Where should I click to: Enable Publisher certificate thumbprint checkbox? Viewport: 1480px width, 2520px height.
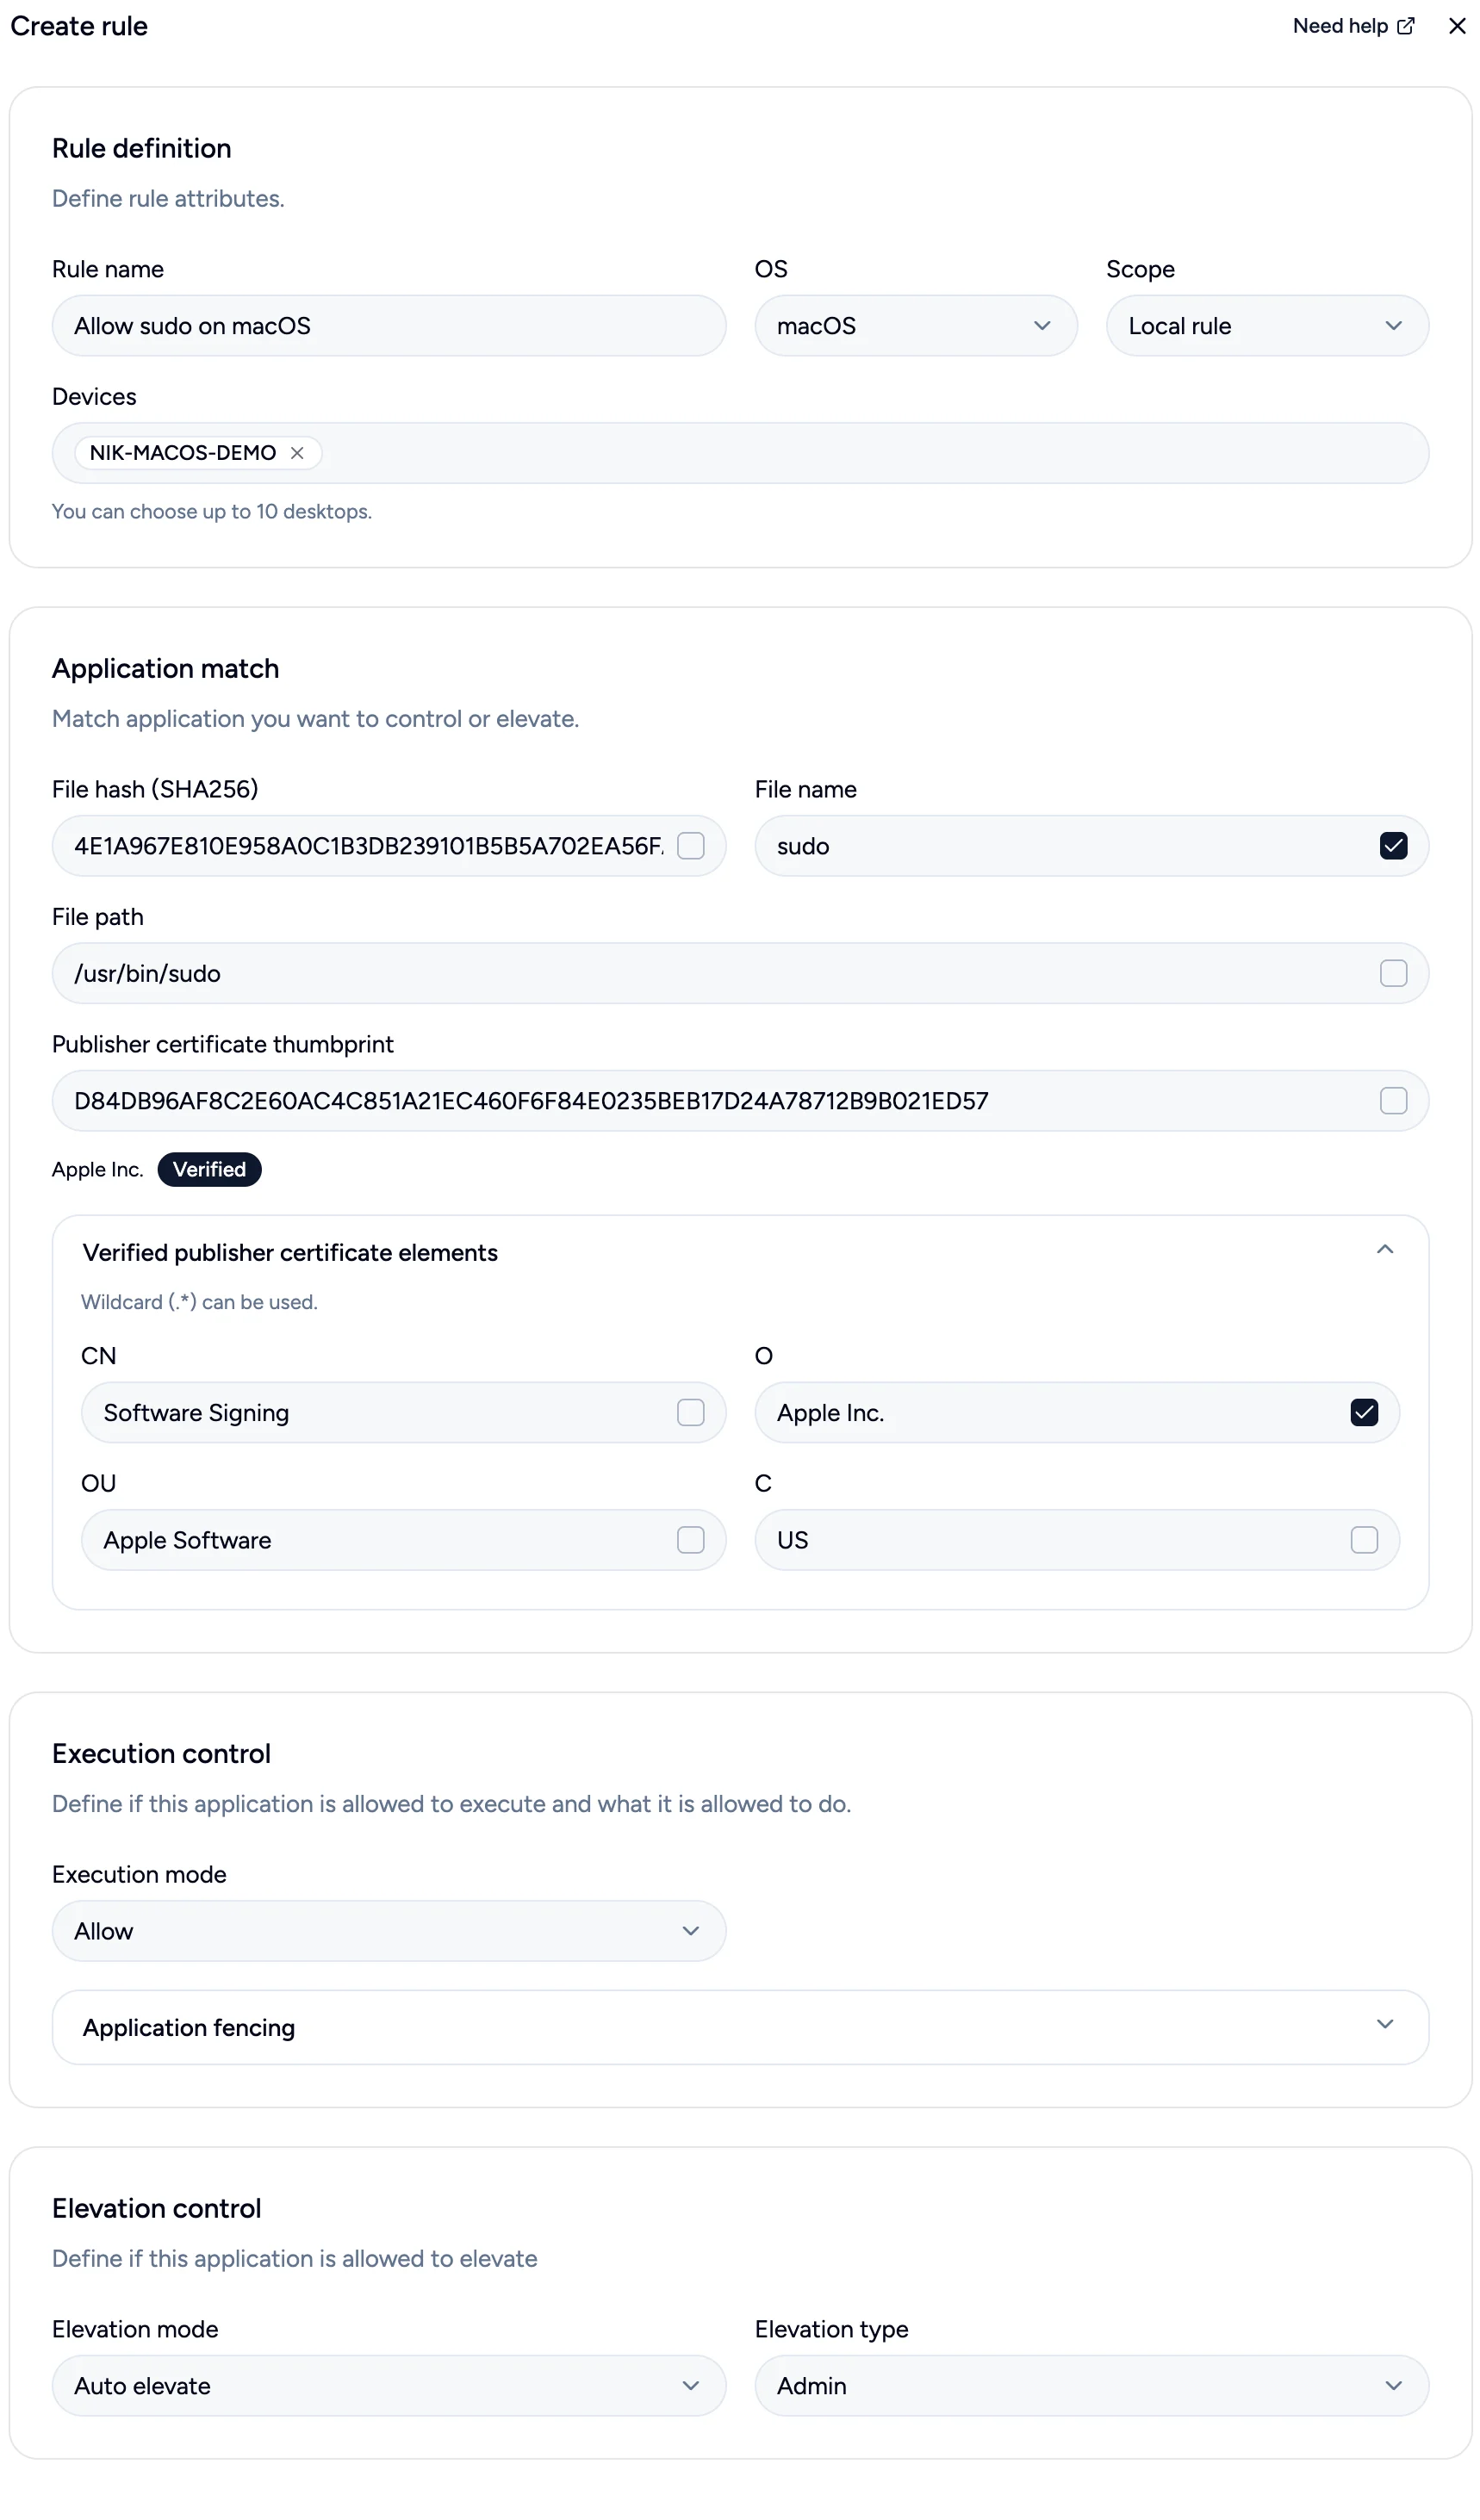pyautogui.click(x=1393, y=1101)
